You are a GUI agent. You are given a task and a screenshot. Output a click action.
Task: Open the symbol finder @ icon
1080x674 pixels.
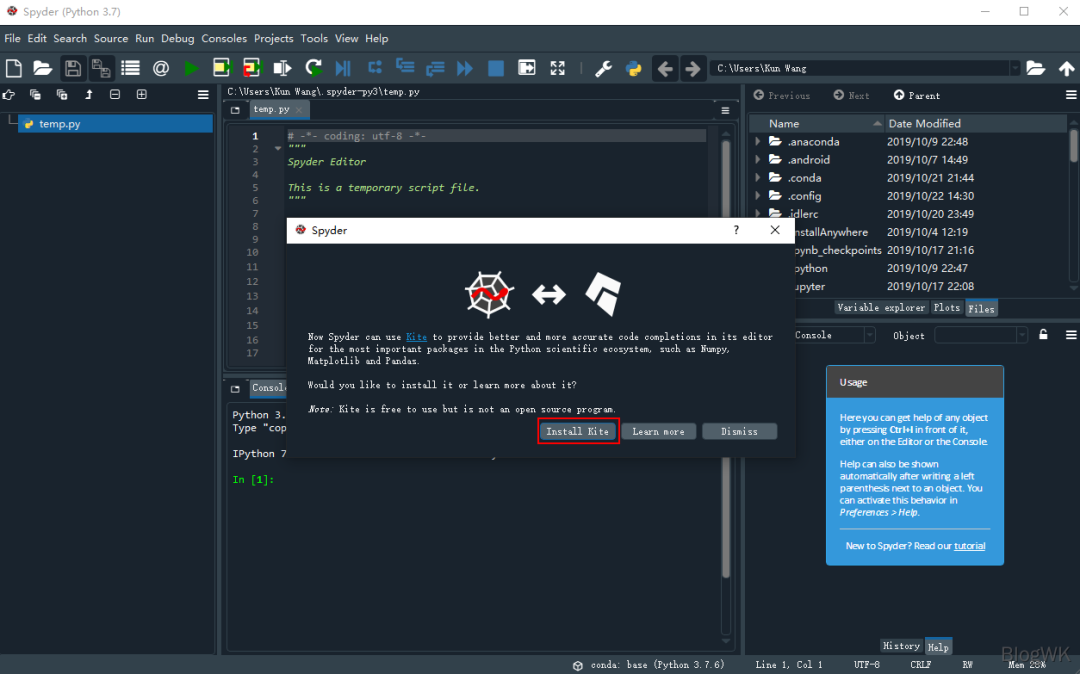coord(160,68)
